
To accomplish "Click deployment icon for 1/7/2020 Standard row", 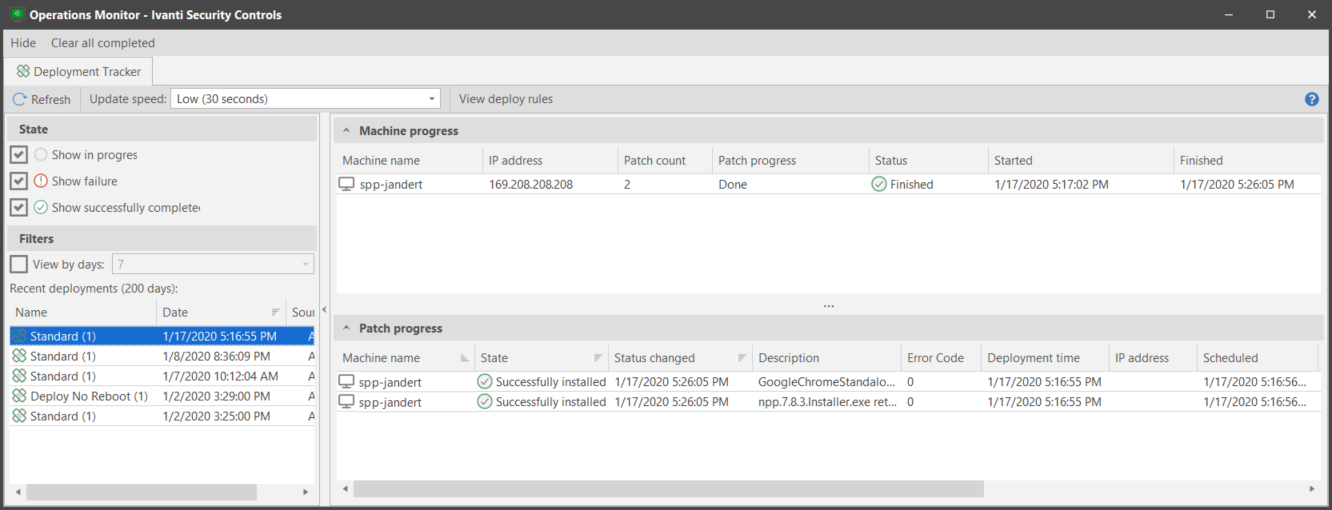I will point(19,376).
